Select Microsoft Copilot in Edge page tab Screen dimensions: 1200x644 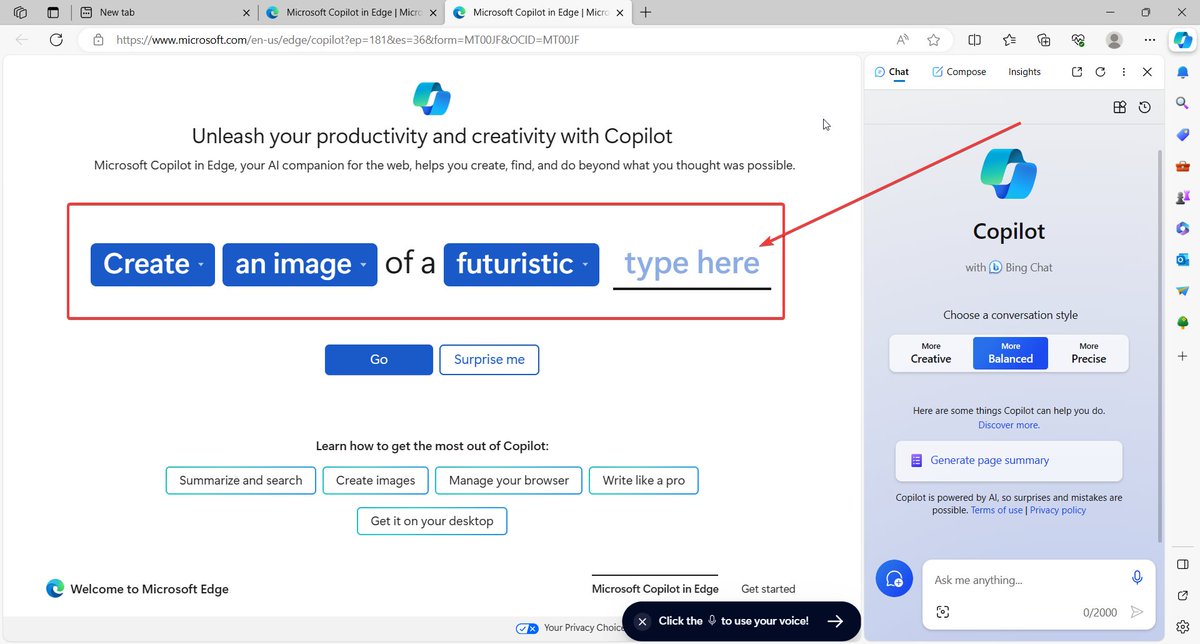click(x=655, y=589)
